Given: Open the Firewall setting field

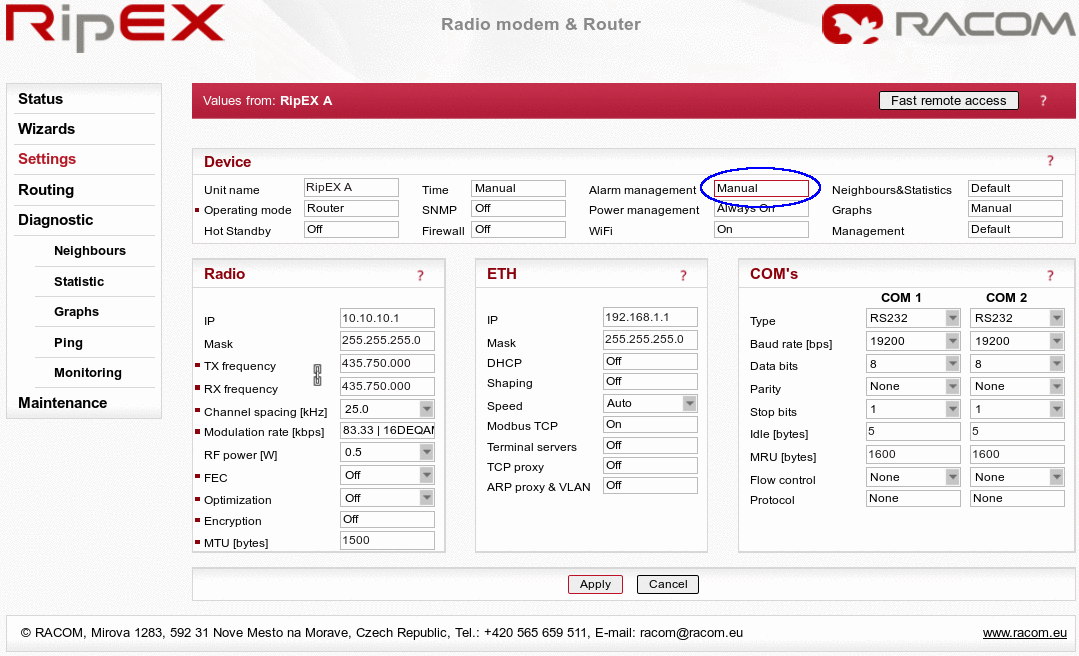Looking at the screenshot, I should click(x=519, y=229).
